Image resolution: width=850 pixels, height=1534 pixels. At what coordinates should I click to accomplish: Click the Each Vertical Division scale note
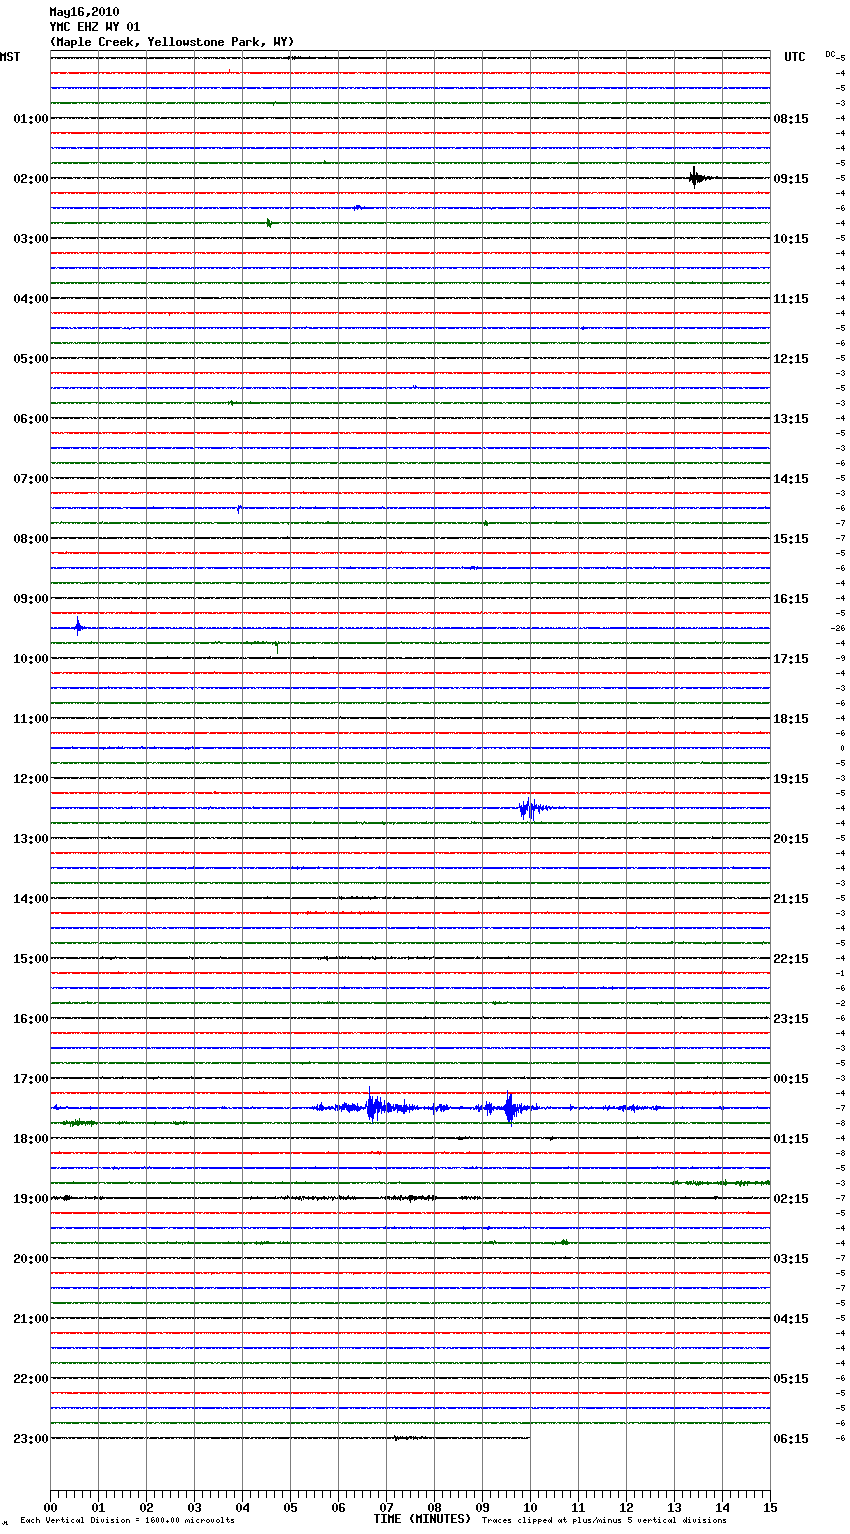pos(127,1520)
